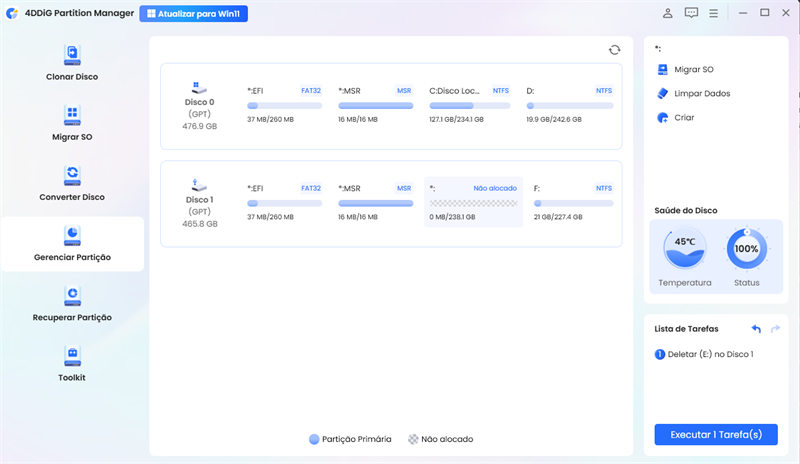Click Criar in the right panel
Viewport: 800px width, 464px height.
[683, 117]
